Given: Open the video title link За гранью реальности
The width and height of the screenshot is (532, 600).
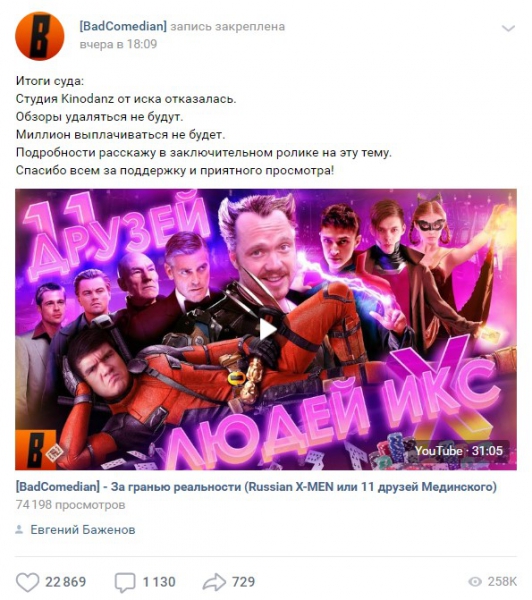Looking at the screenshot, I should click(x=256, y=487).
